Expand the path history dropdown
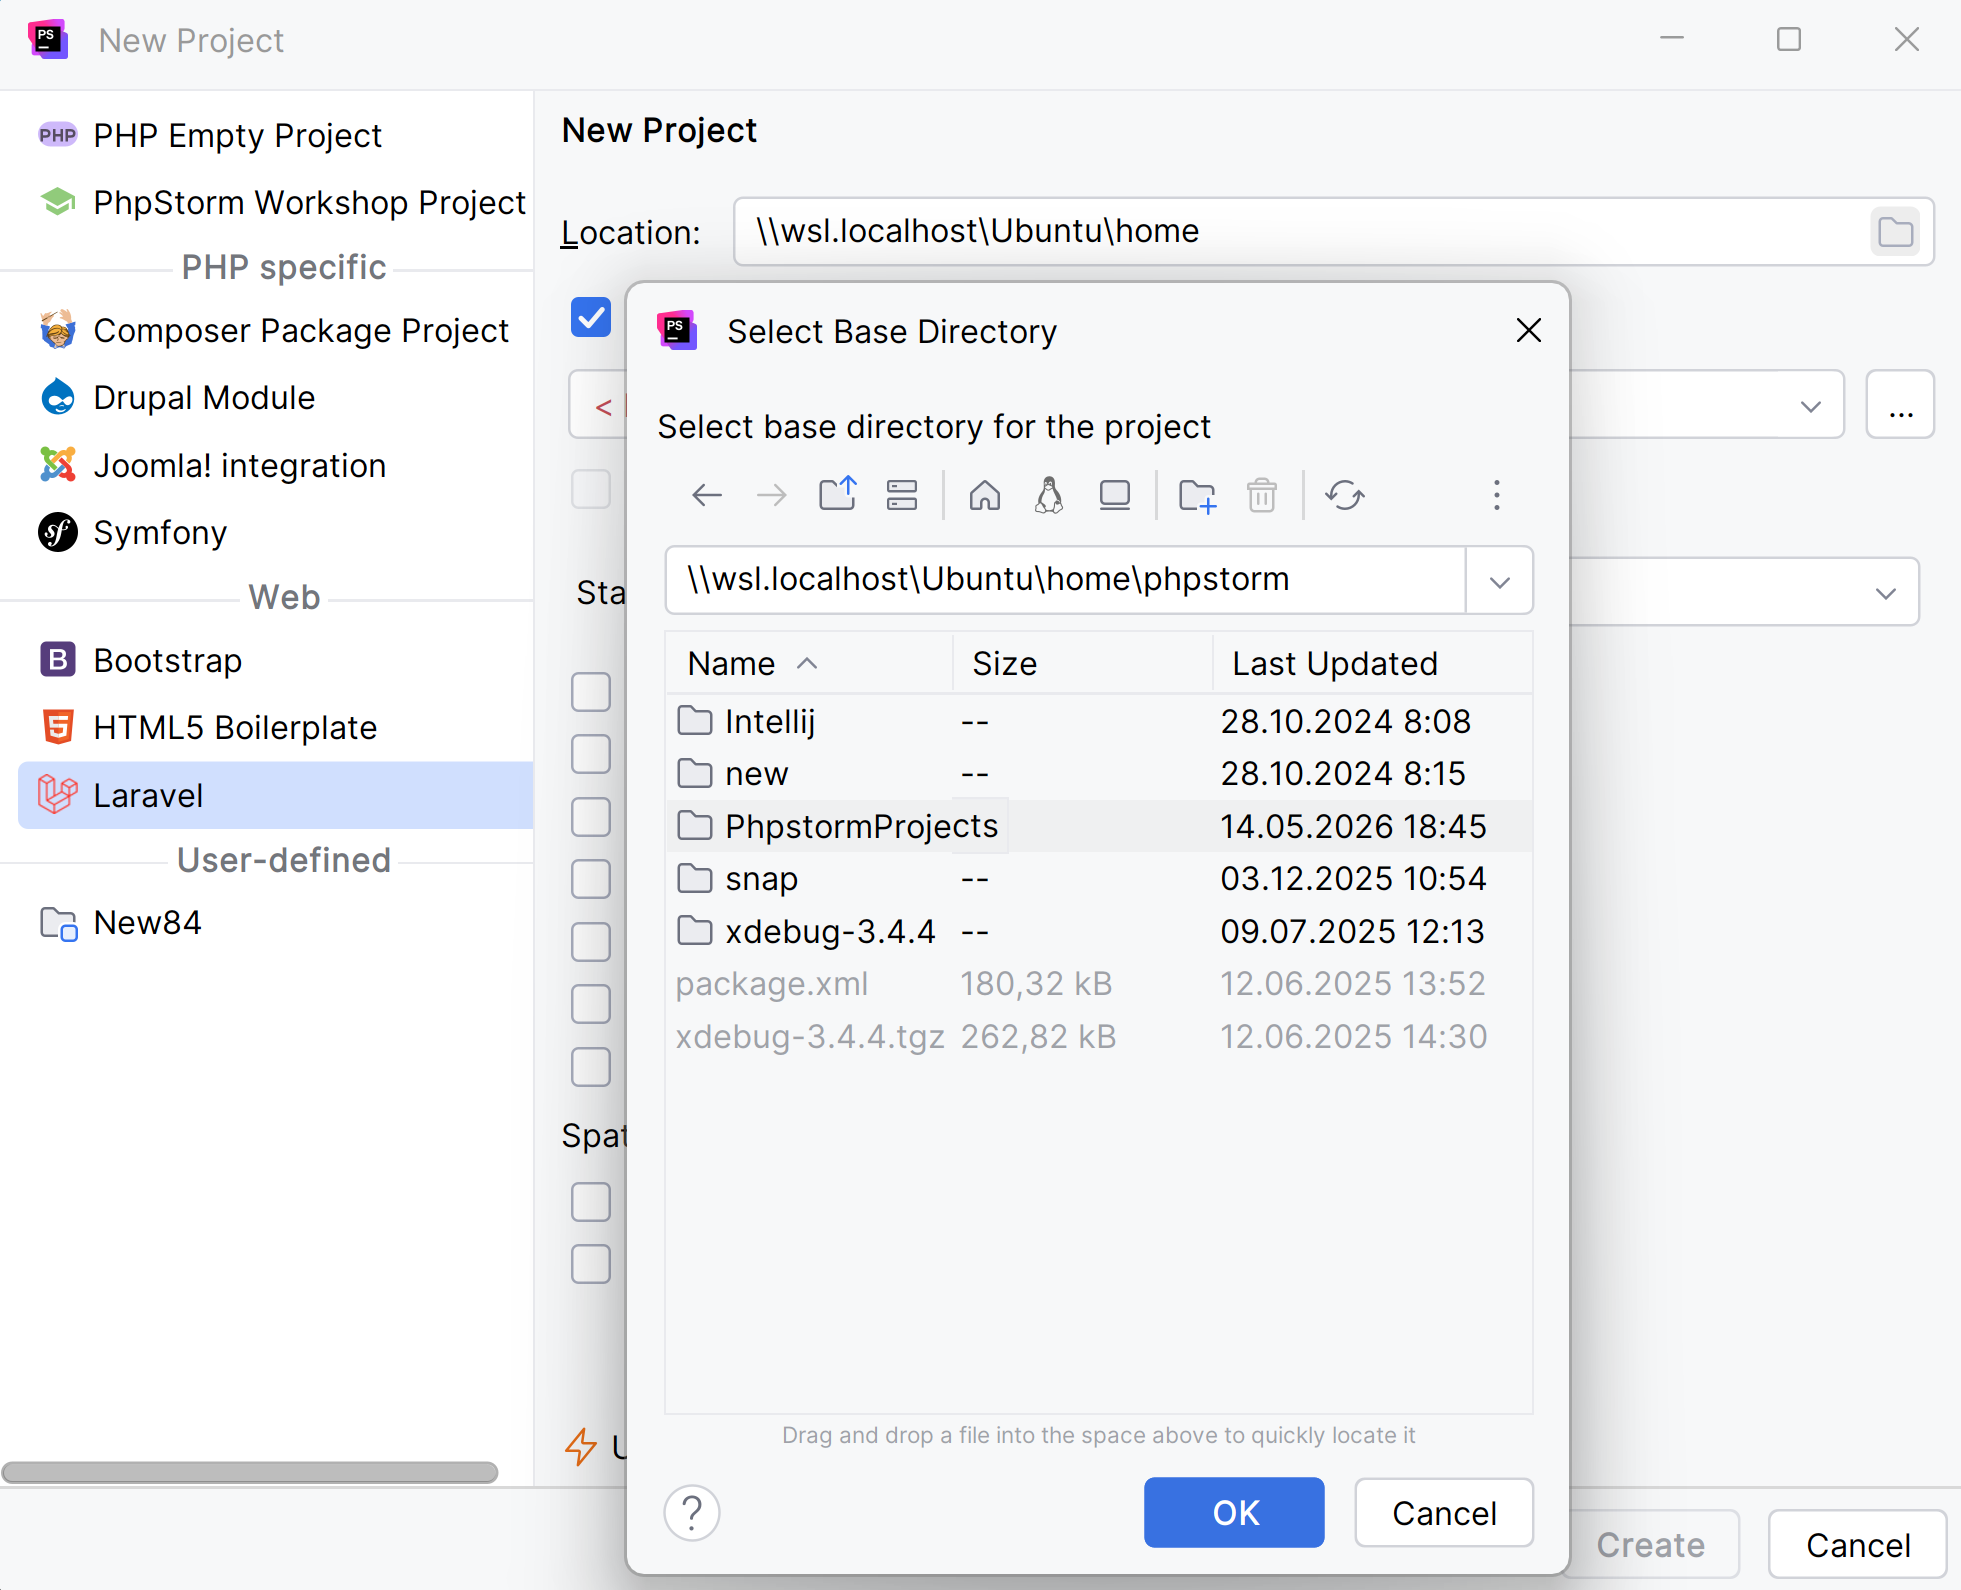Viewport: 1961px width, 1590px height. (x=1499, y=581)
